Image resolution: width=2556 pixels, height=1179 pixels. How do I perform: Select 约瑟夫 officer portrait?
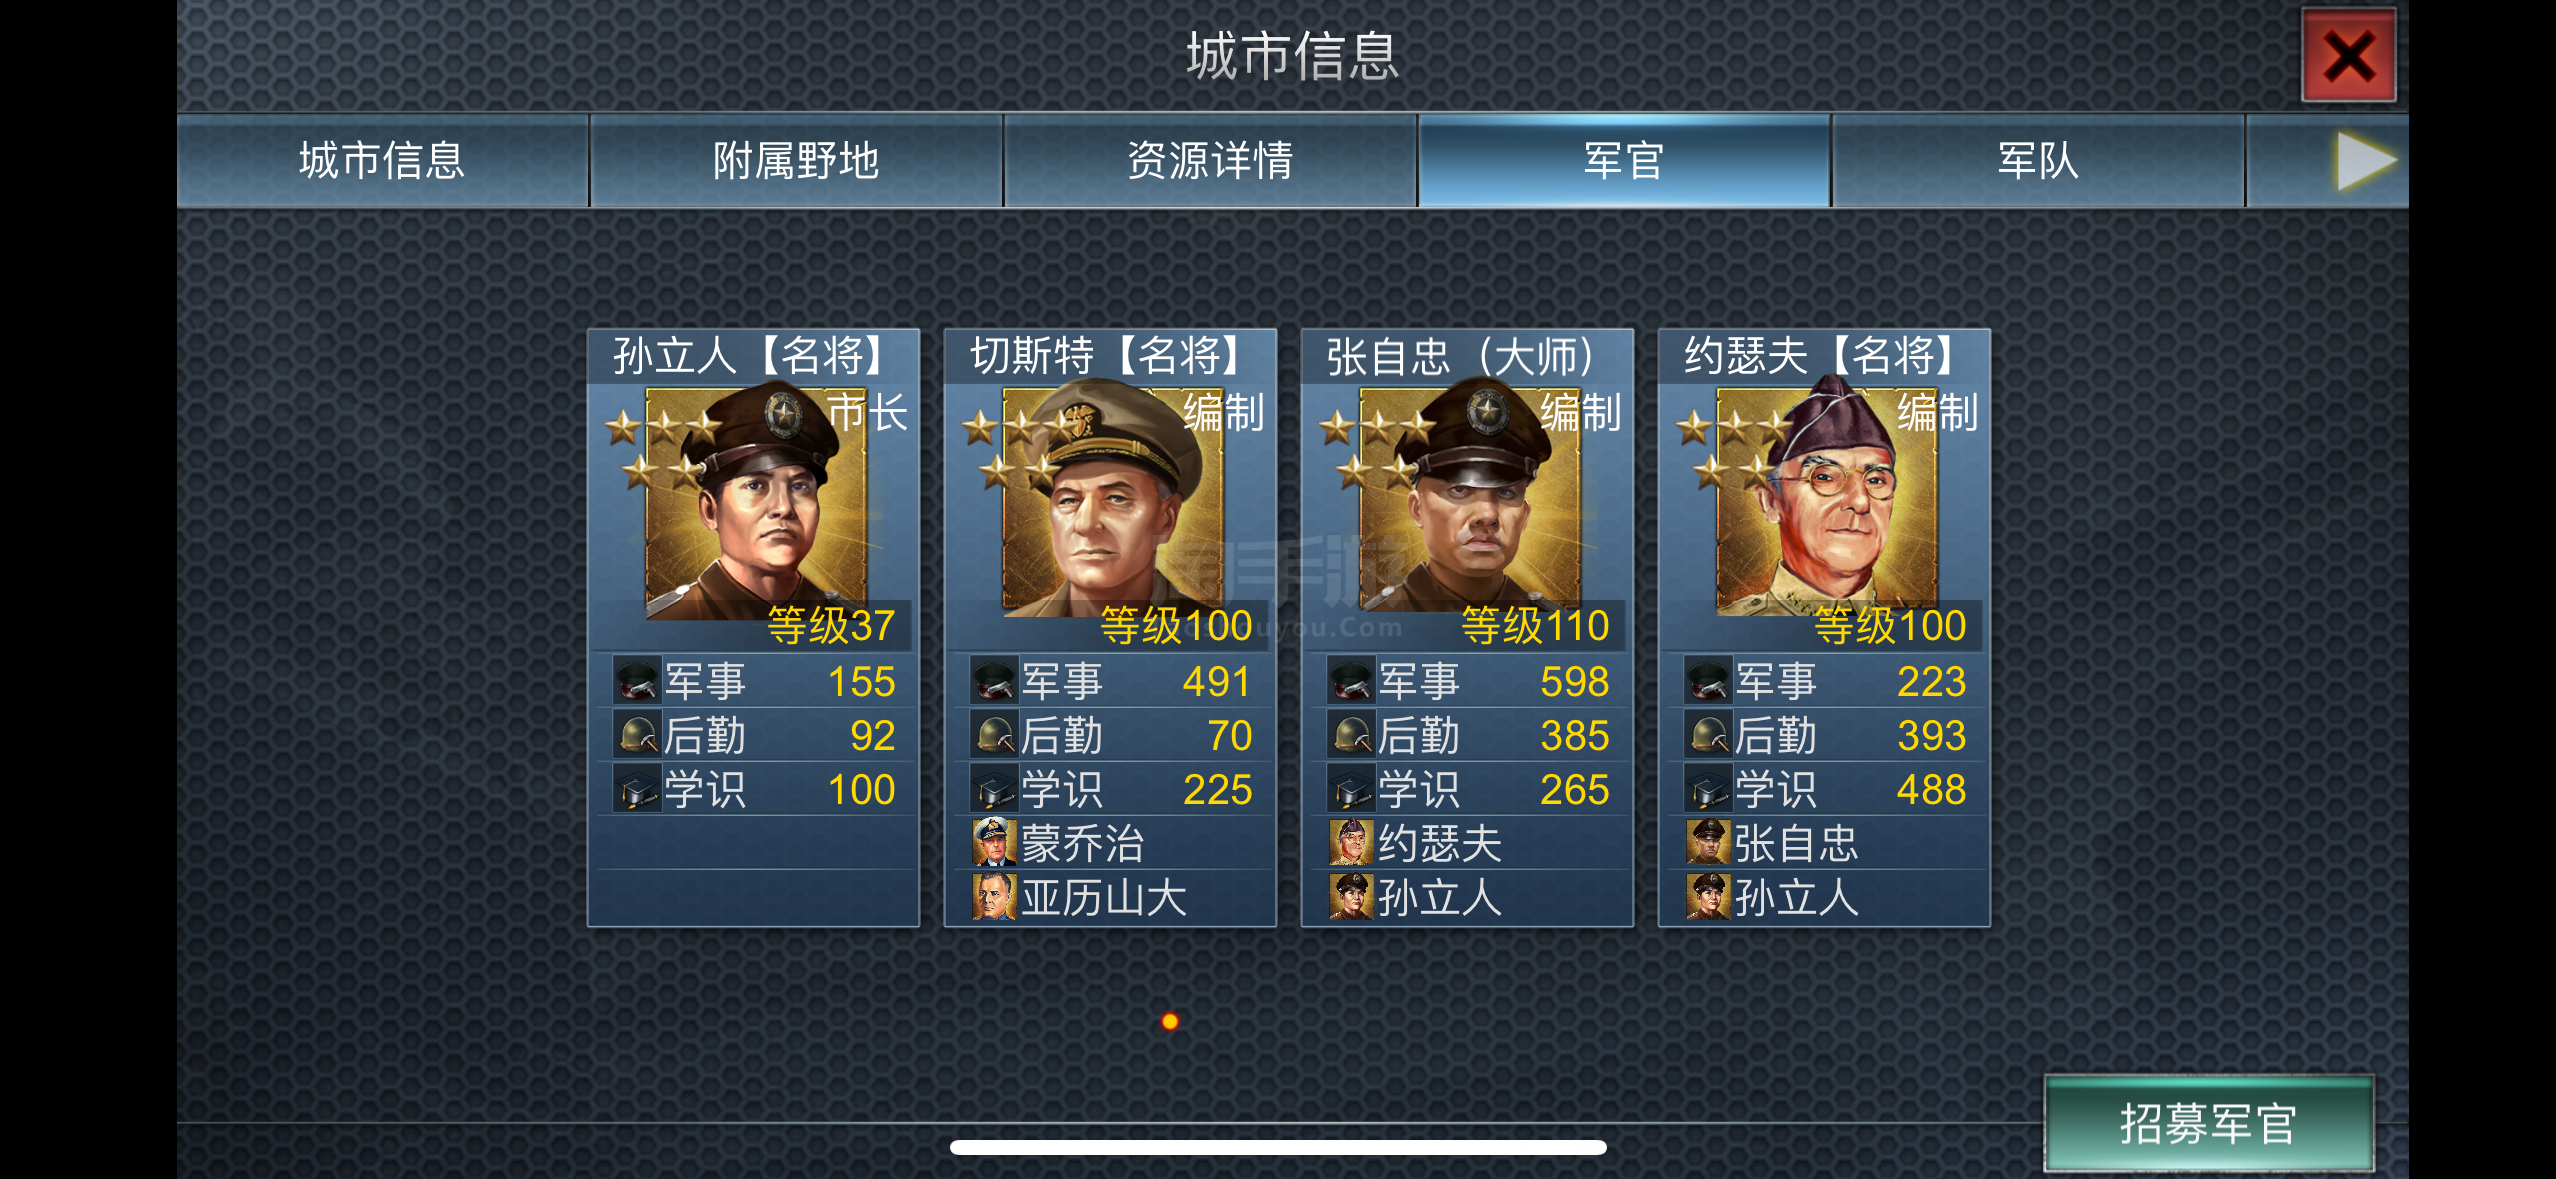coord(1827,500)
